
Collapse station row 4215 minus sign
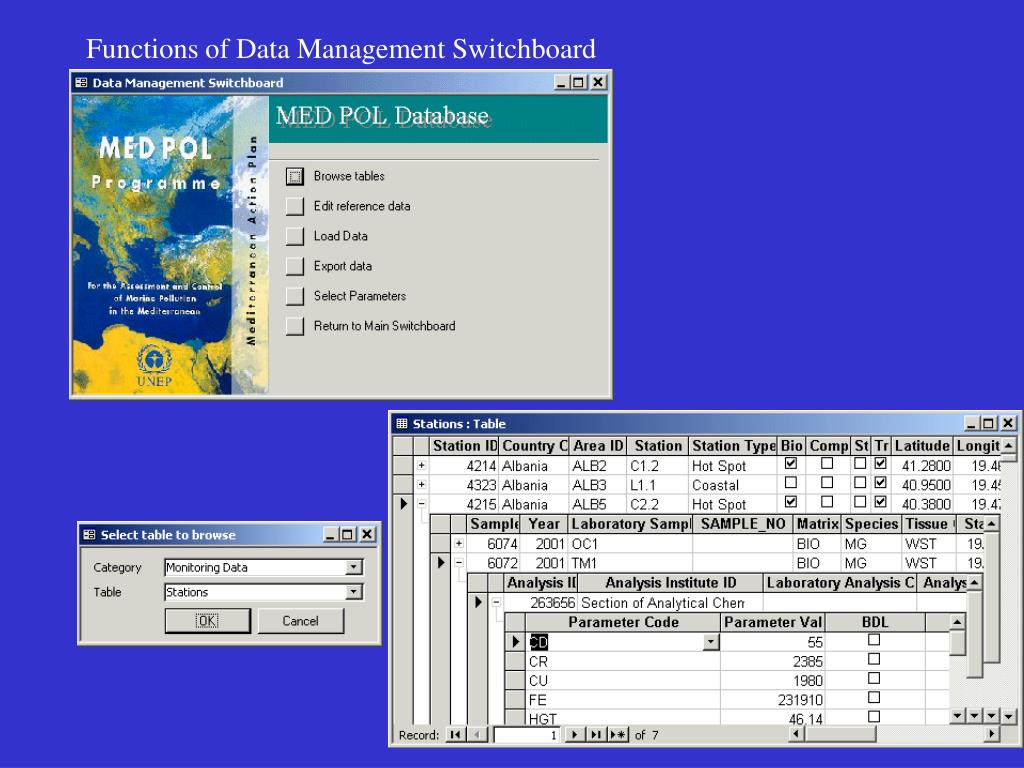422,504
